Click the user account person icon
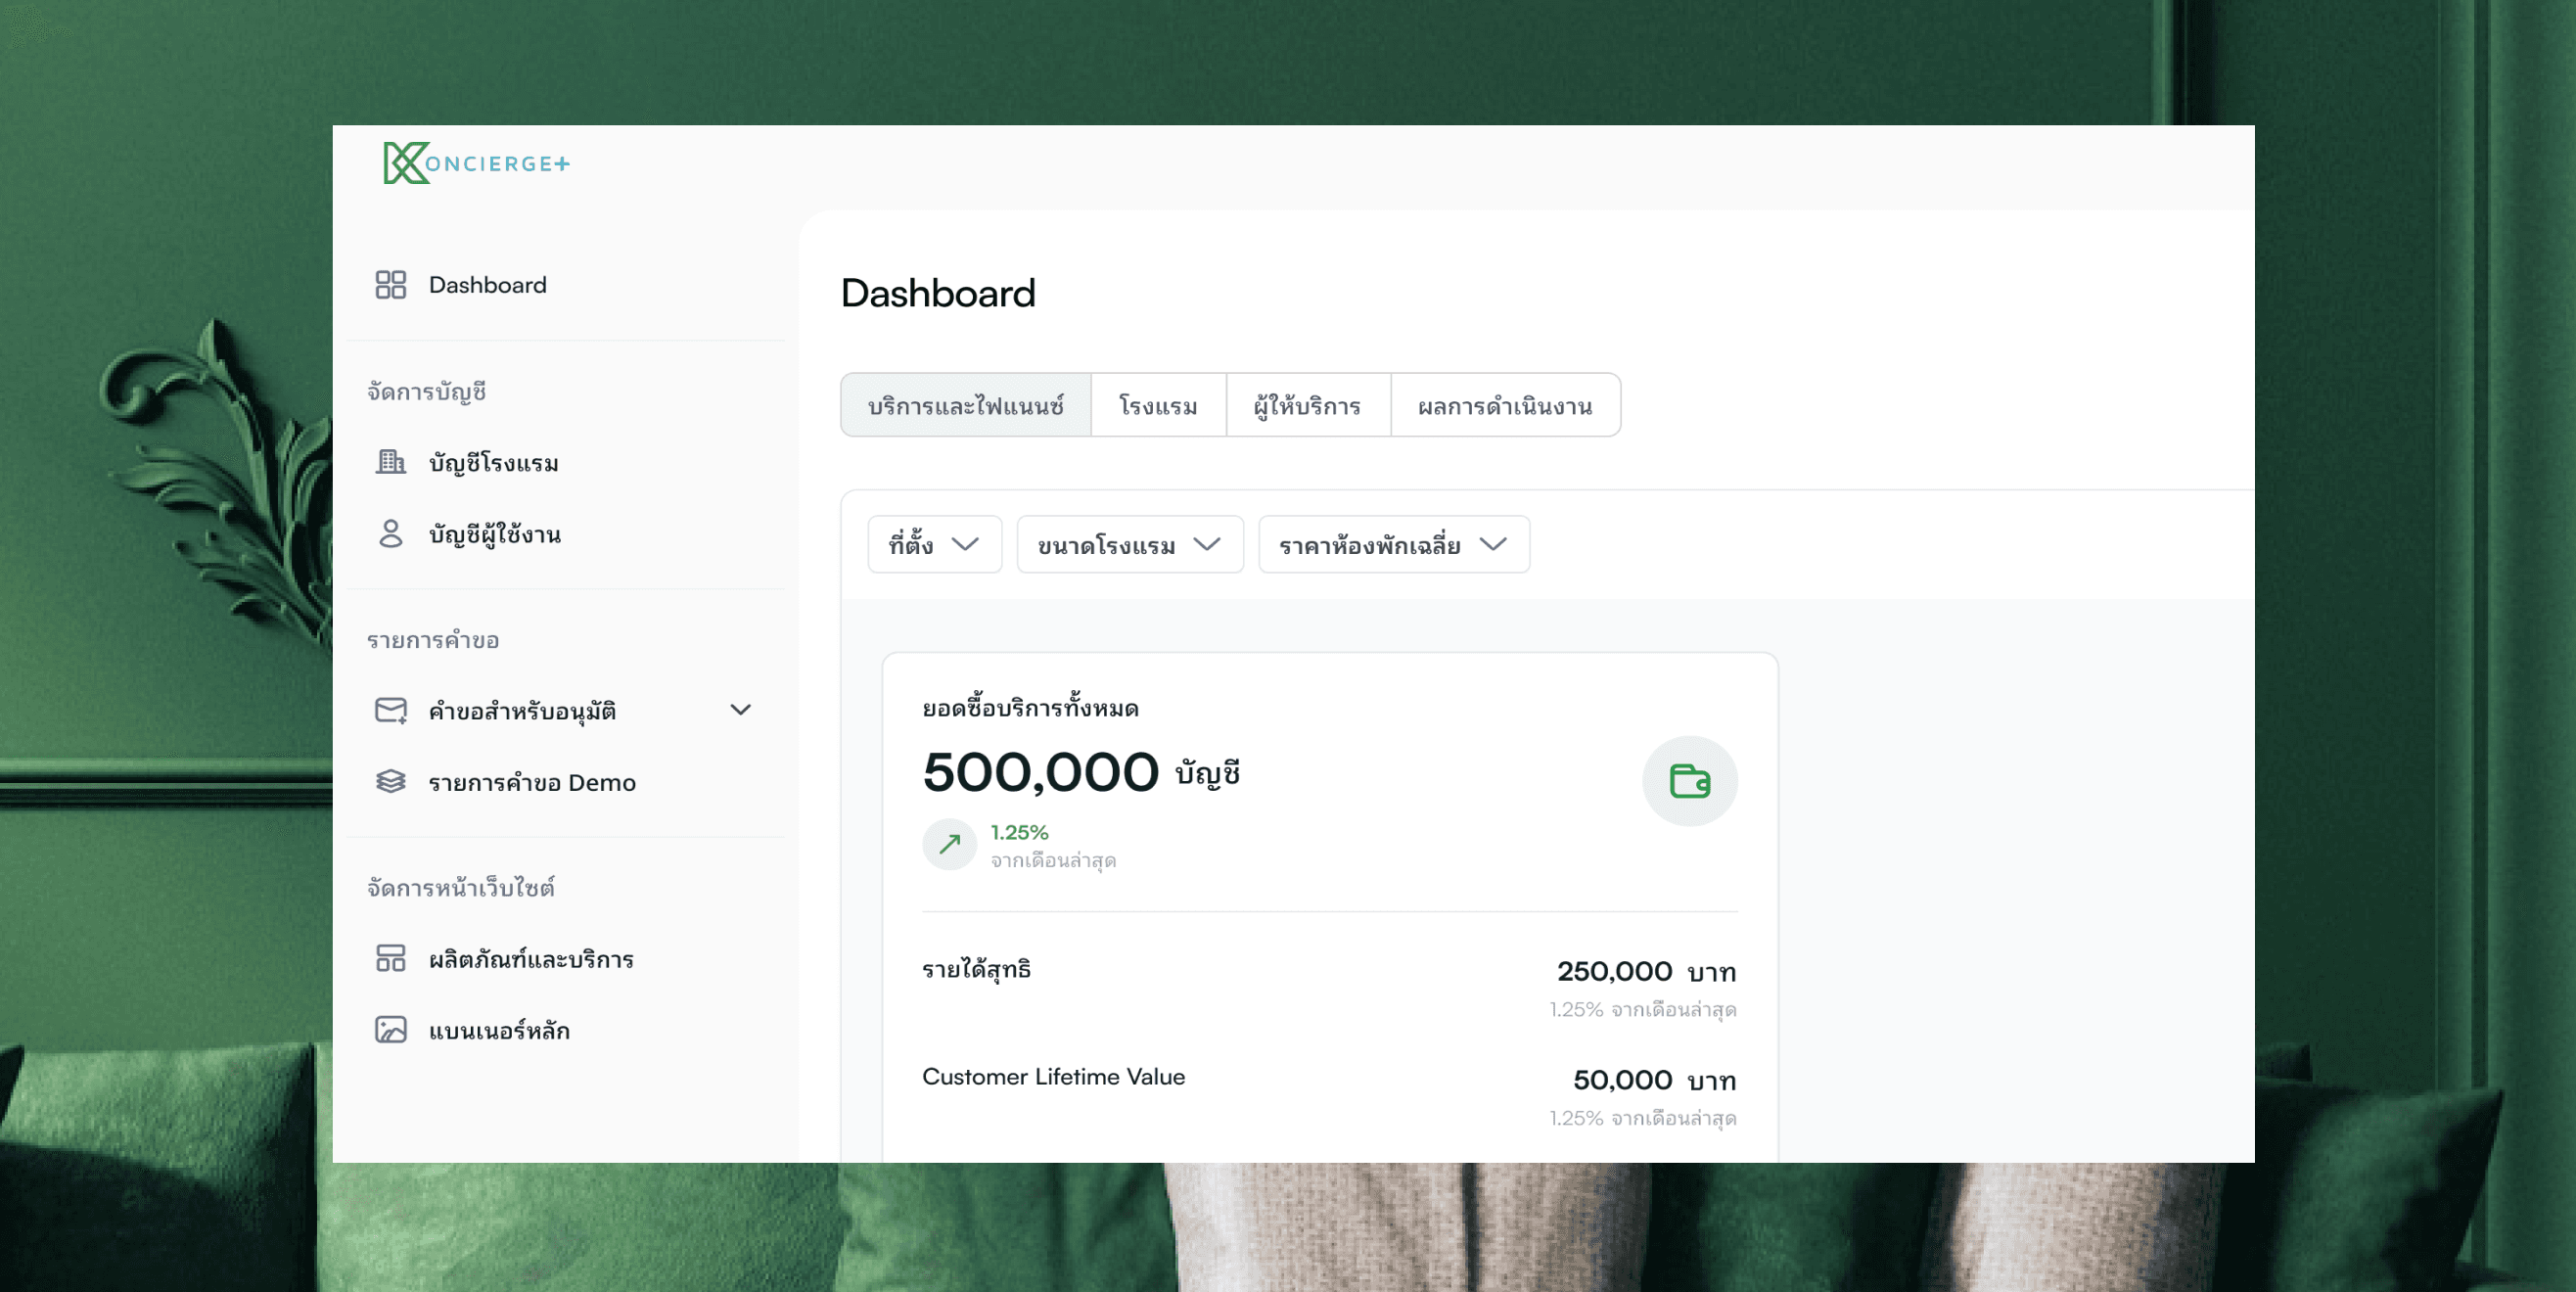 [x=390, y=534]
